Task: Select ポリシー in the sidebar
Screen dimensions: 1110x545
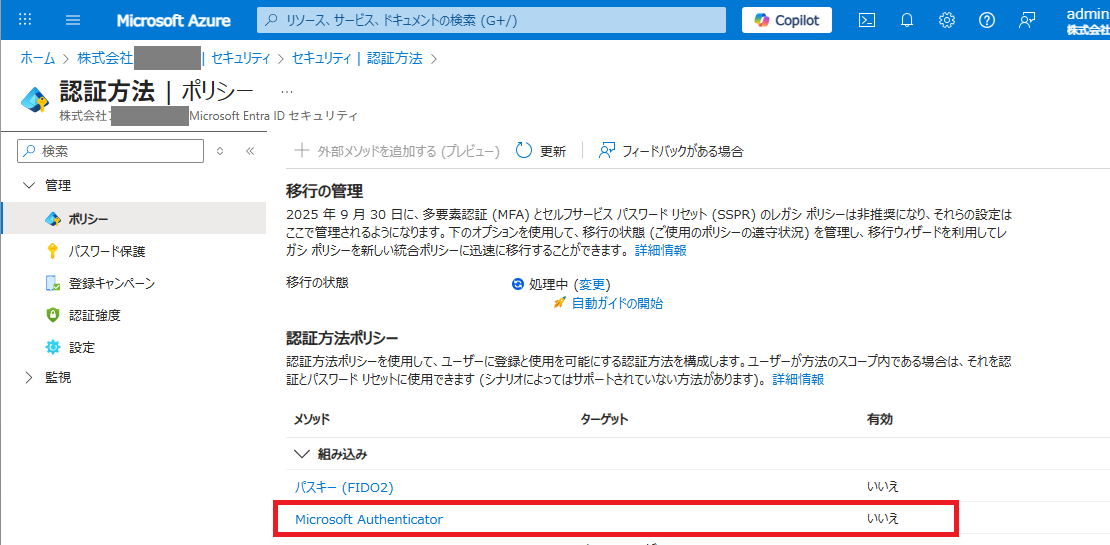Action: coord(135,219)
